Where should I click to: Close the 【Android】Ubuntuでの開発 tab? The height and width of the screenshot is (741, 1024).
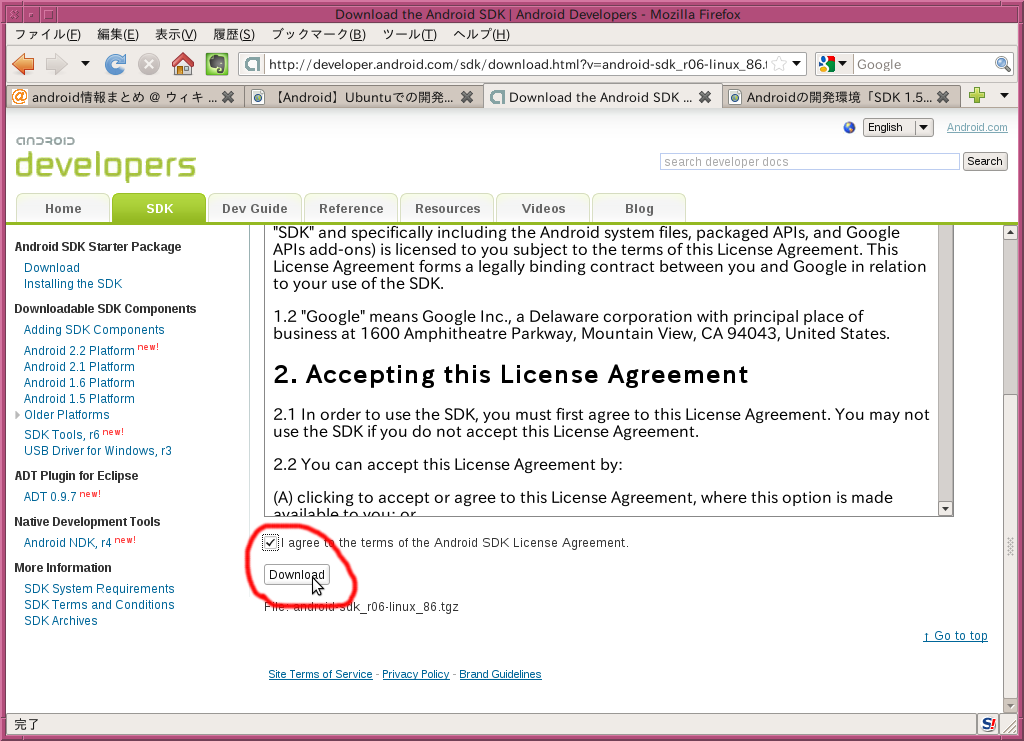(467, 97)
